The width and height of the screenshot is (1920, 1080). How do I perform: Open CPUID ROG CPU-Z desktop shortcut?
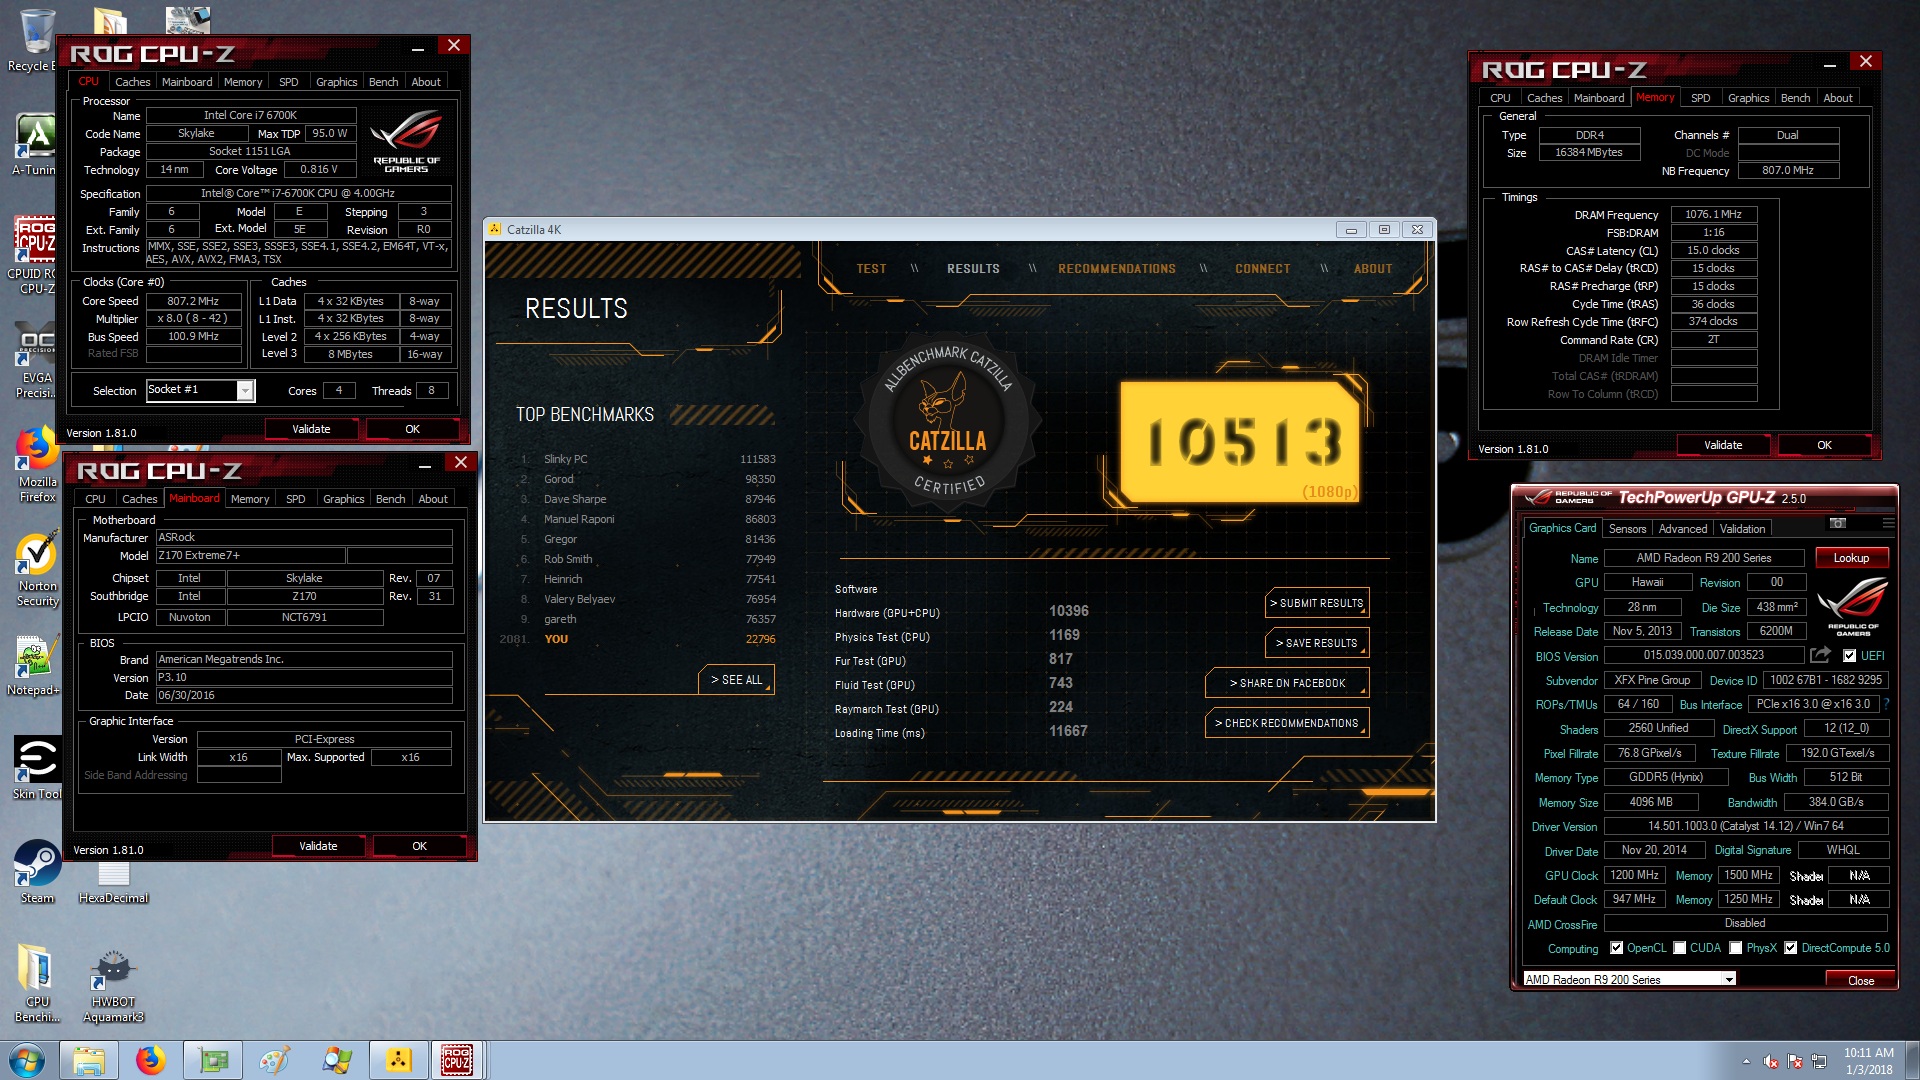35,255
